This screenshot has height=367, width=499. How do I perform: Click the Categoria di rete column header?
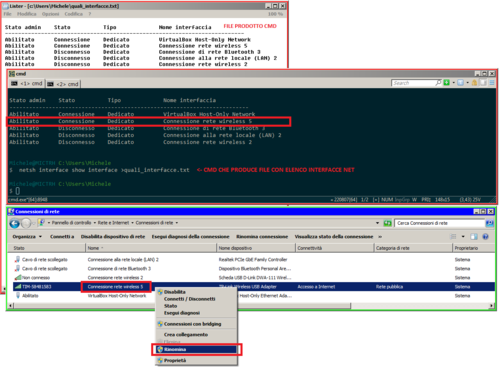[413, 248]
